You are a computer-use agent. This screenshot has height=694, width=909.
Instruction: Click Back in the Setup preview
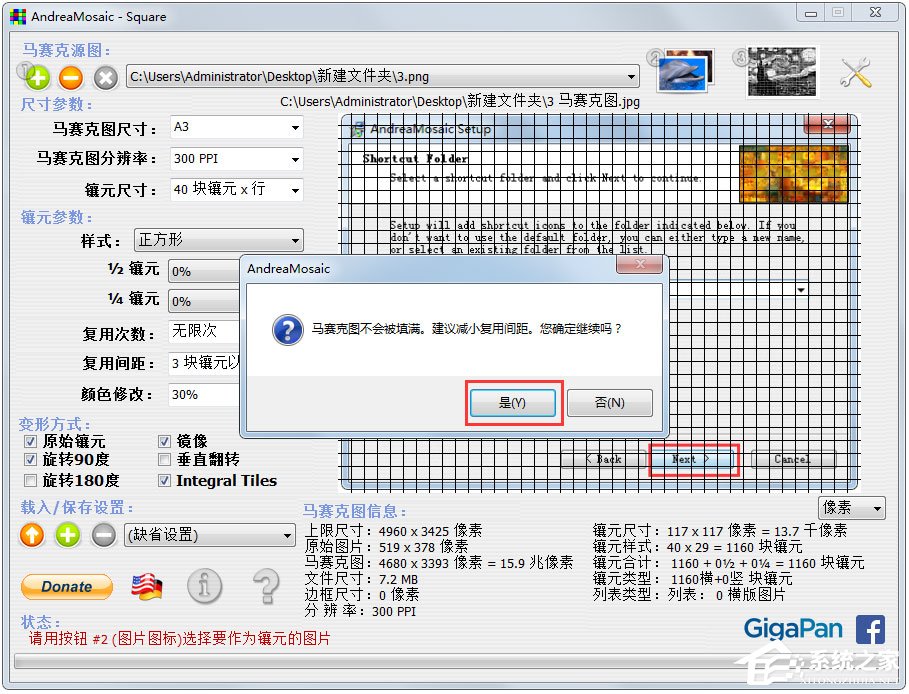click(x=603, y=460)
